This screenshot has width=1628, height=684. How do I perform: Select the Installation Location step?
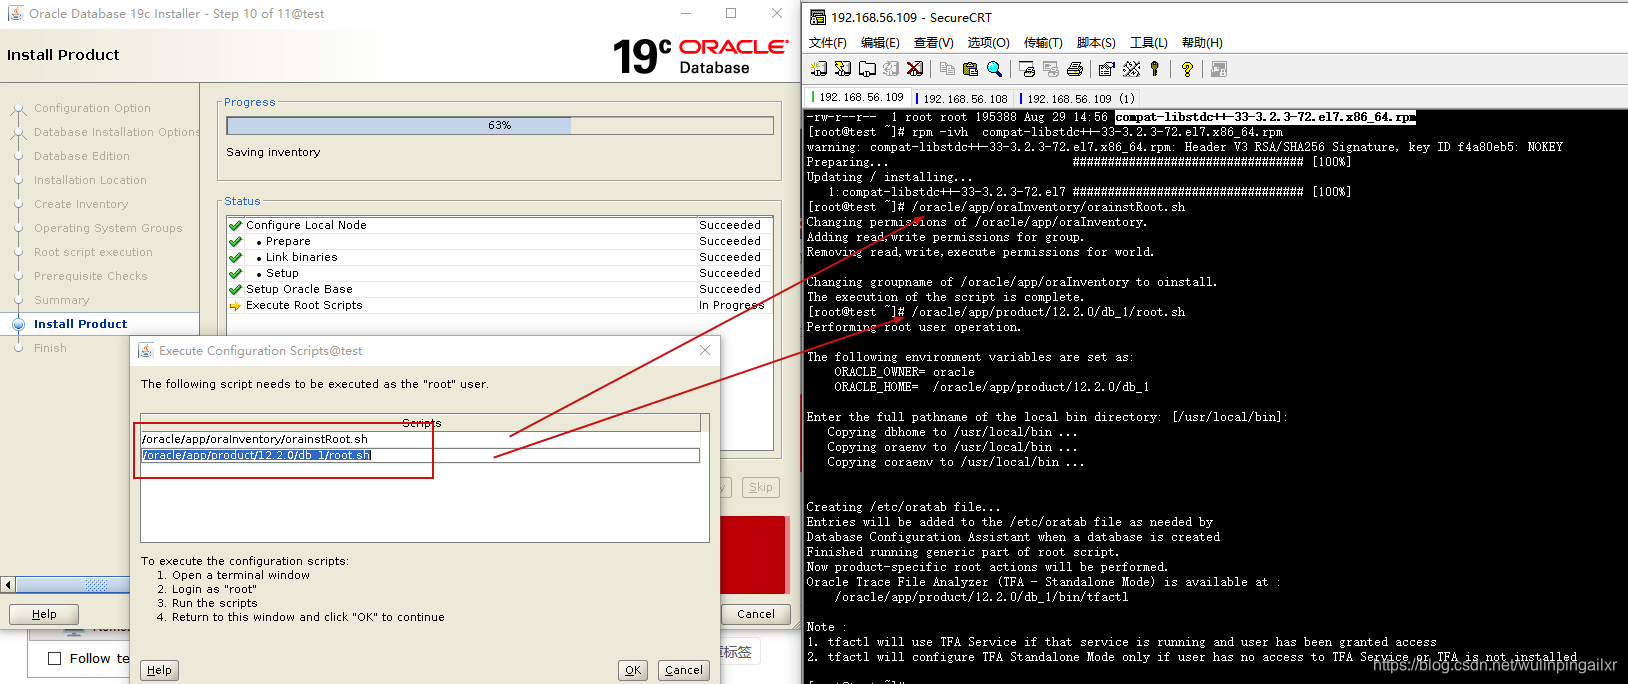[90, 180]
